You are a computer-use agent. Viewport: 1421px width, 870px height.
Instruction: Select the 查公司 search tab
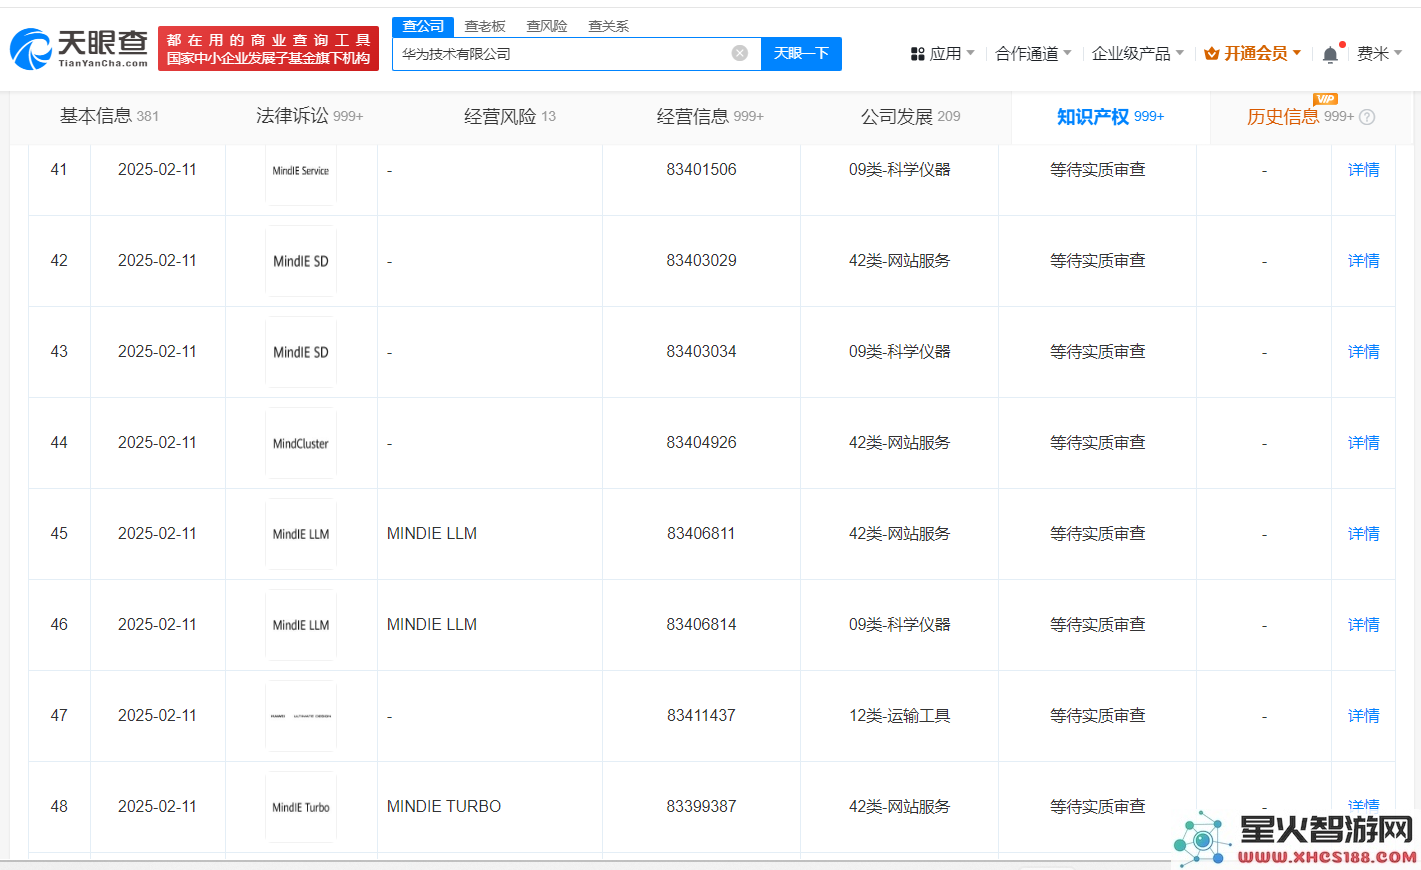(423, 26)
